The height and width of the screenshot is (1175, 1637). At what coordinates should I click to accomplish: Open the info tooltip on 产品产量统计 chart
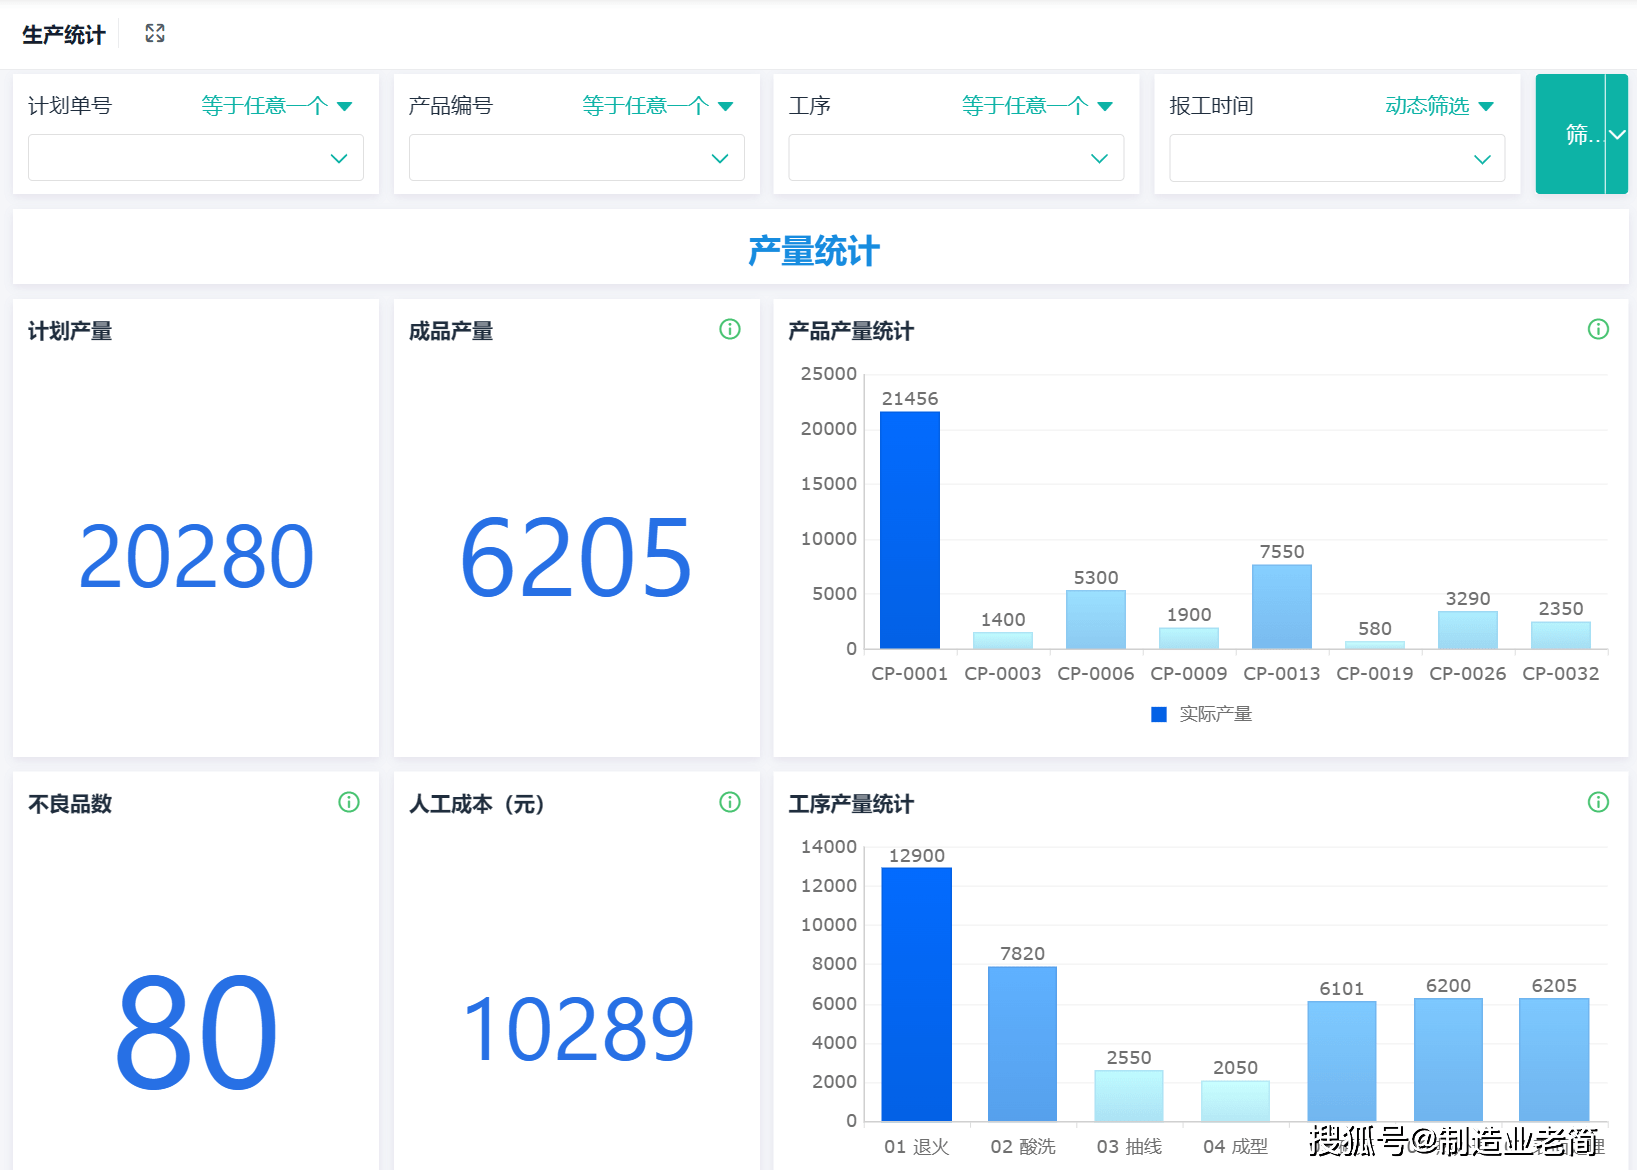click(1598, 329)
